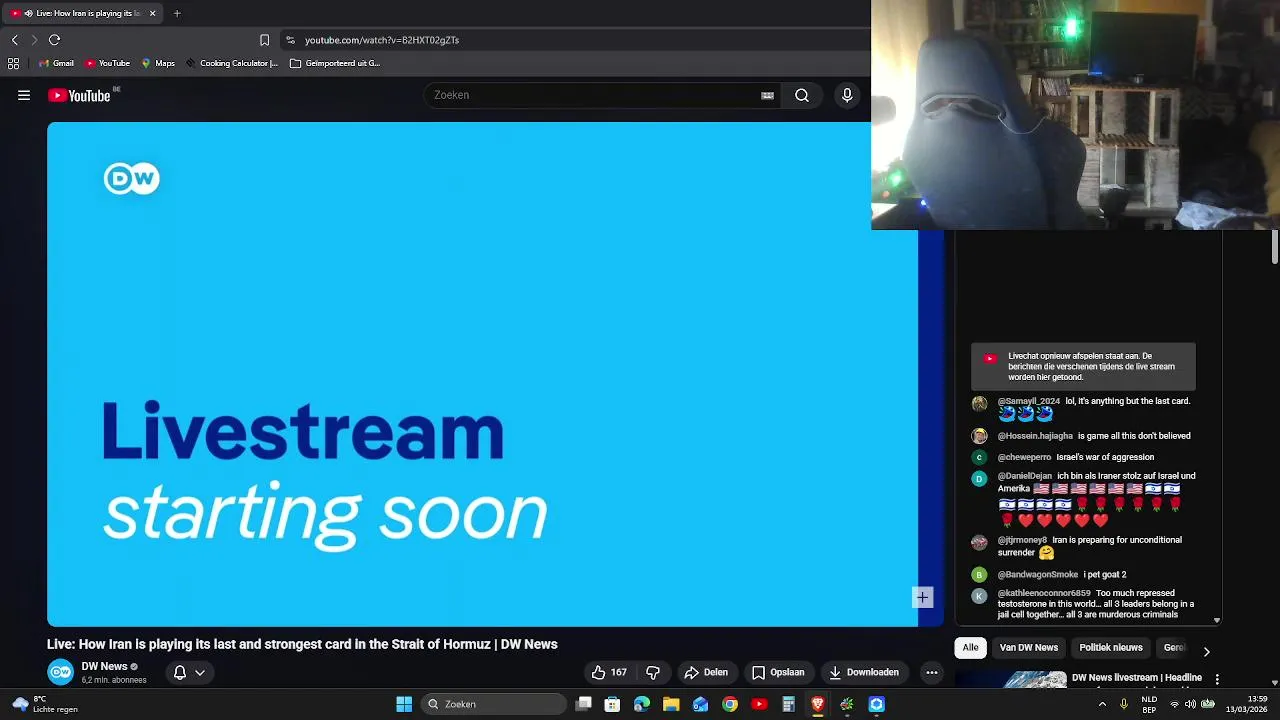Jump to latest chat messages arrow

(1216, 620)
